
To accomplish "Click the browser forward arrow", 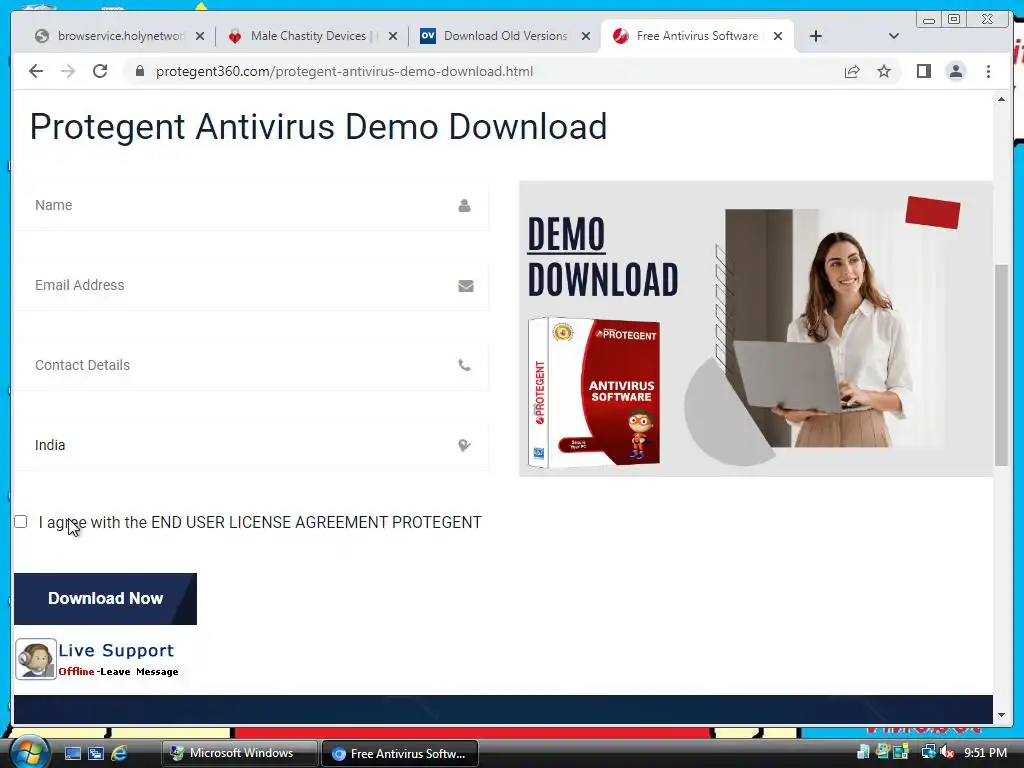I will (68, 71).
